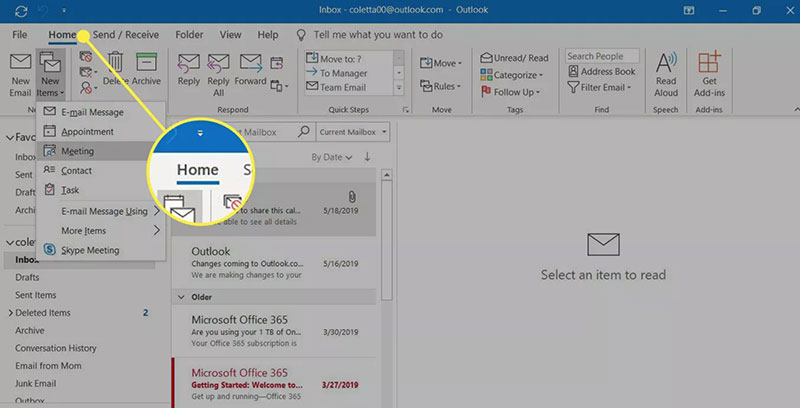Switch to the Send / Receive tab

[126, 35]
